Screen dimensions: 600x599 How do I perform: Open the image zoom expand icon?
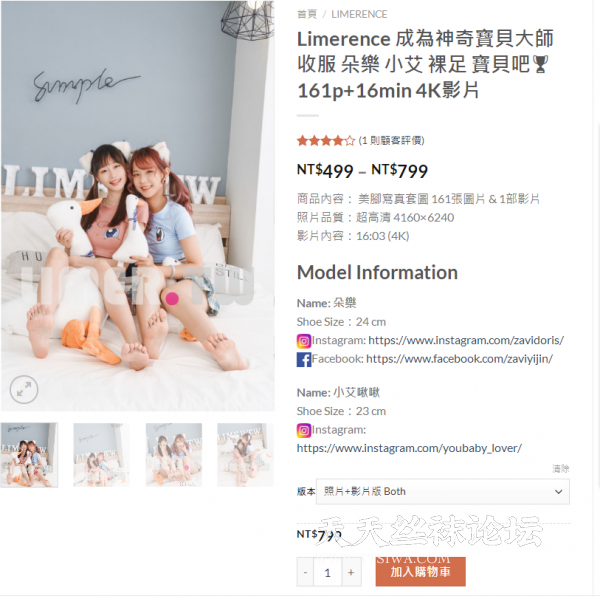tap(24, 390)
